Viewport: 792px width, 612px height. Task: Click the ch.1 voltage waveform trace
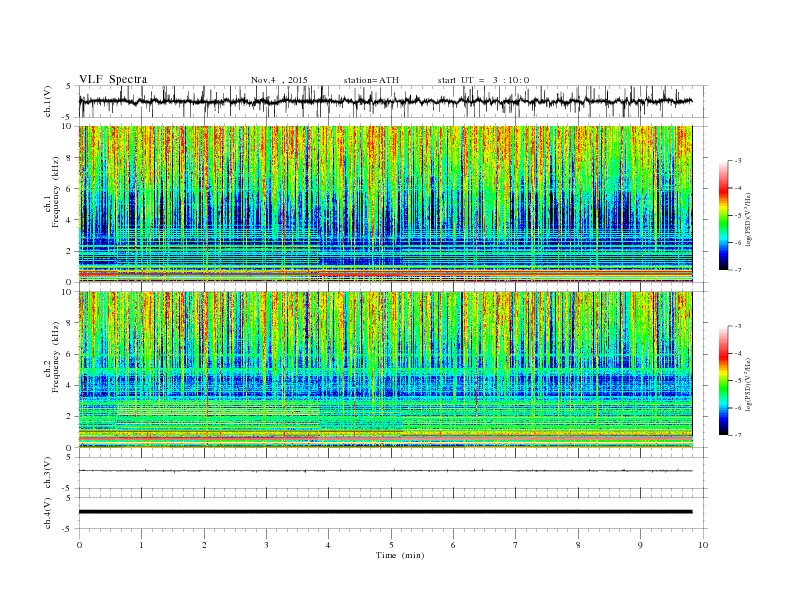(x=385, y=101)
